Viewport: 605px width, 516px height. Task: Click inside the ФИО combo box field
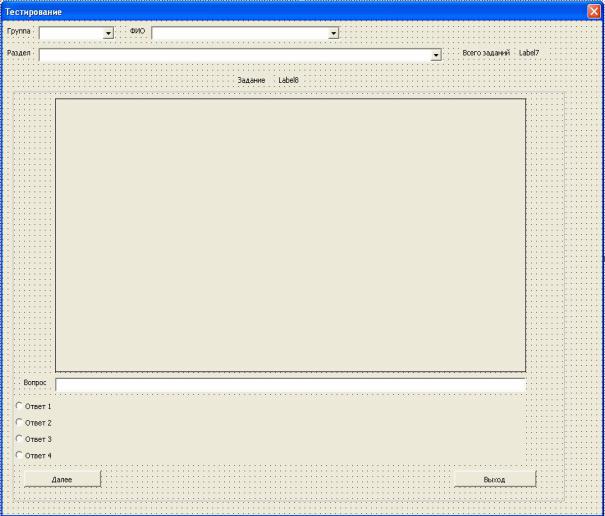(x=239, y=33)
